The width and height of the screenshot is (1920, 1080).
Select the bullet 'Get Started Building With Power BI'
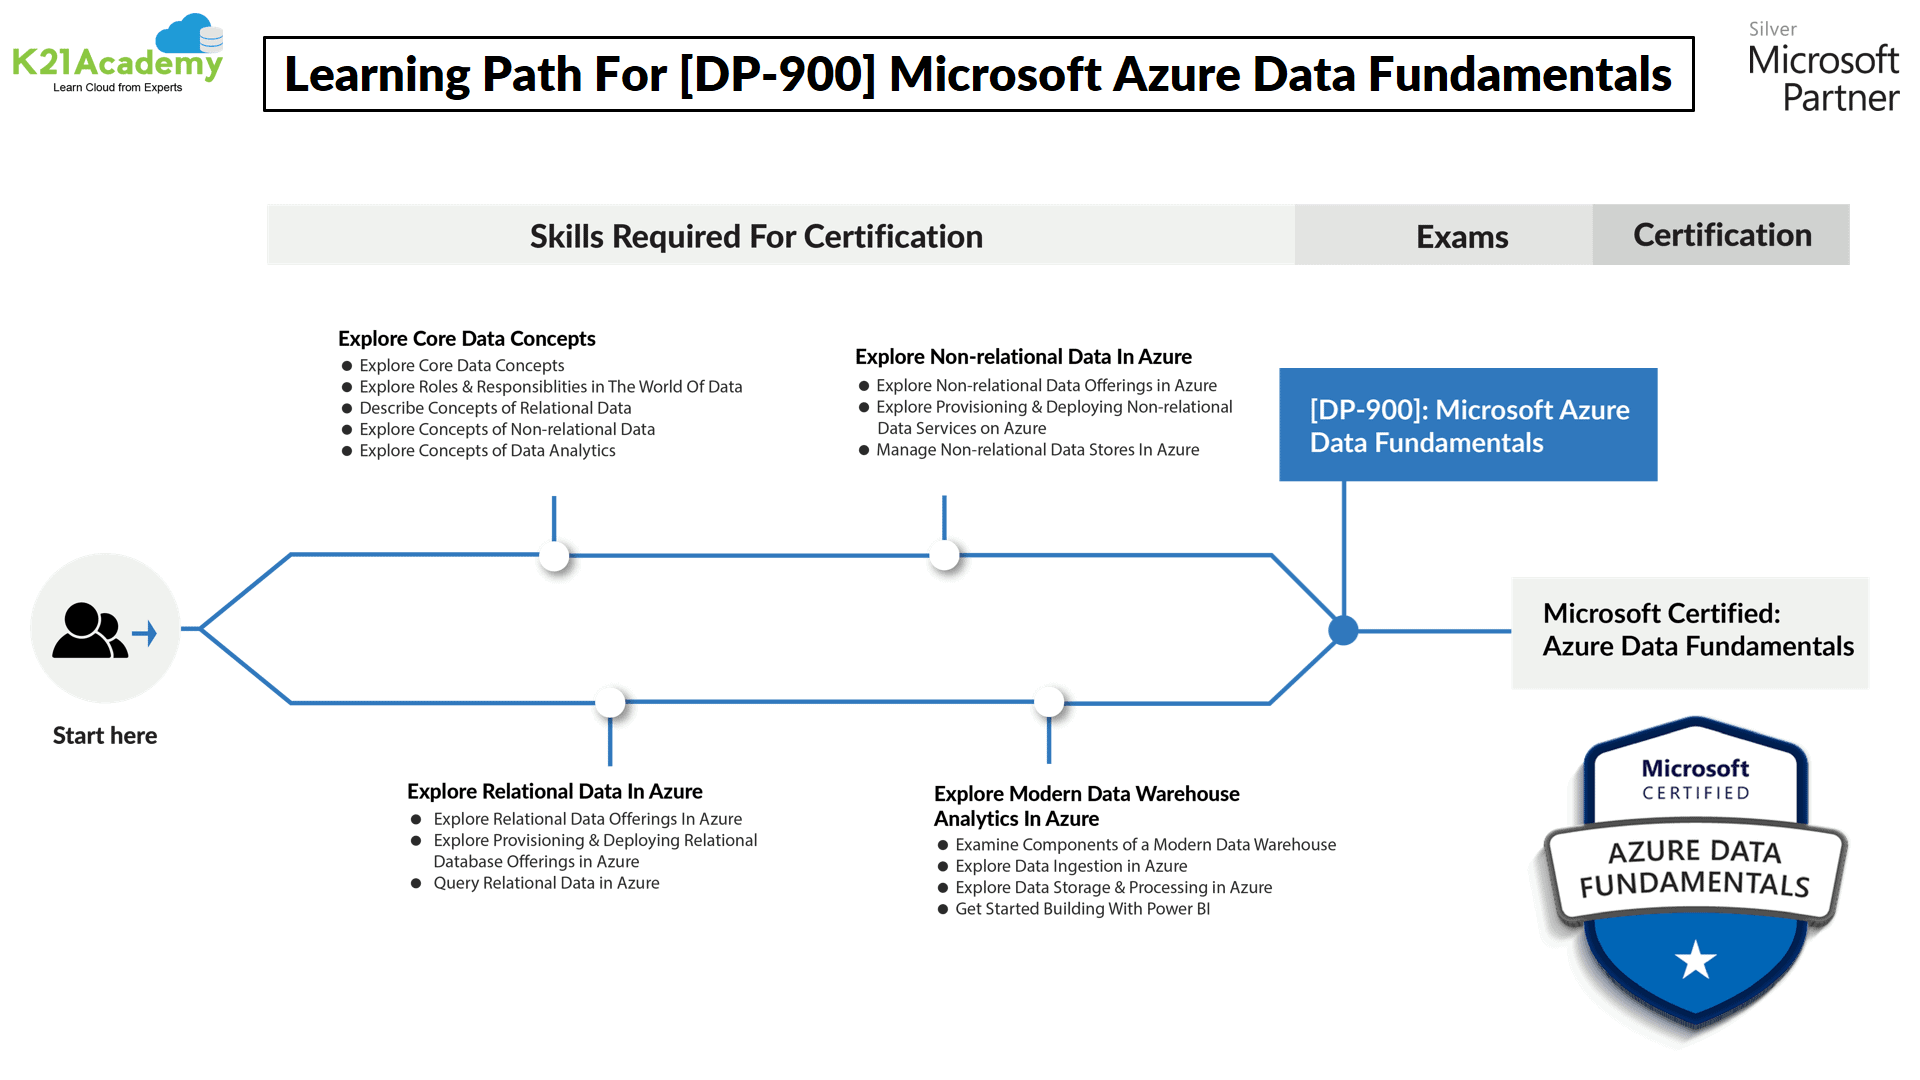pos(1082,908)
